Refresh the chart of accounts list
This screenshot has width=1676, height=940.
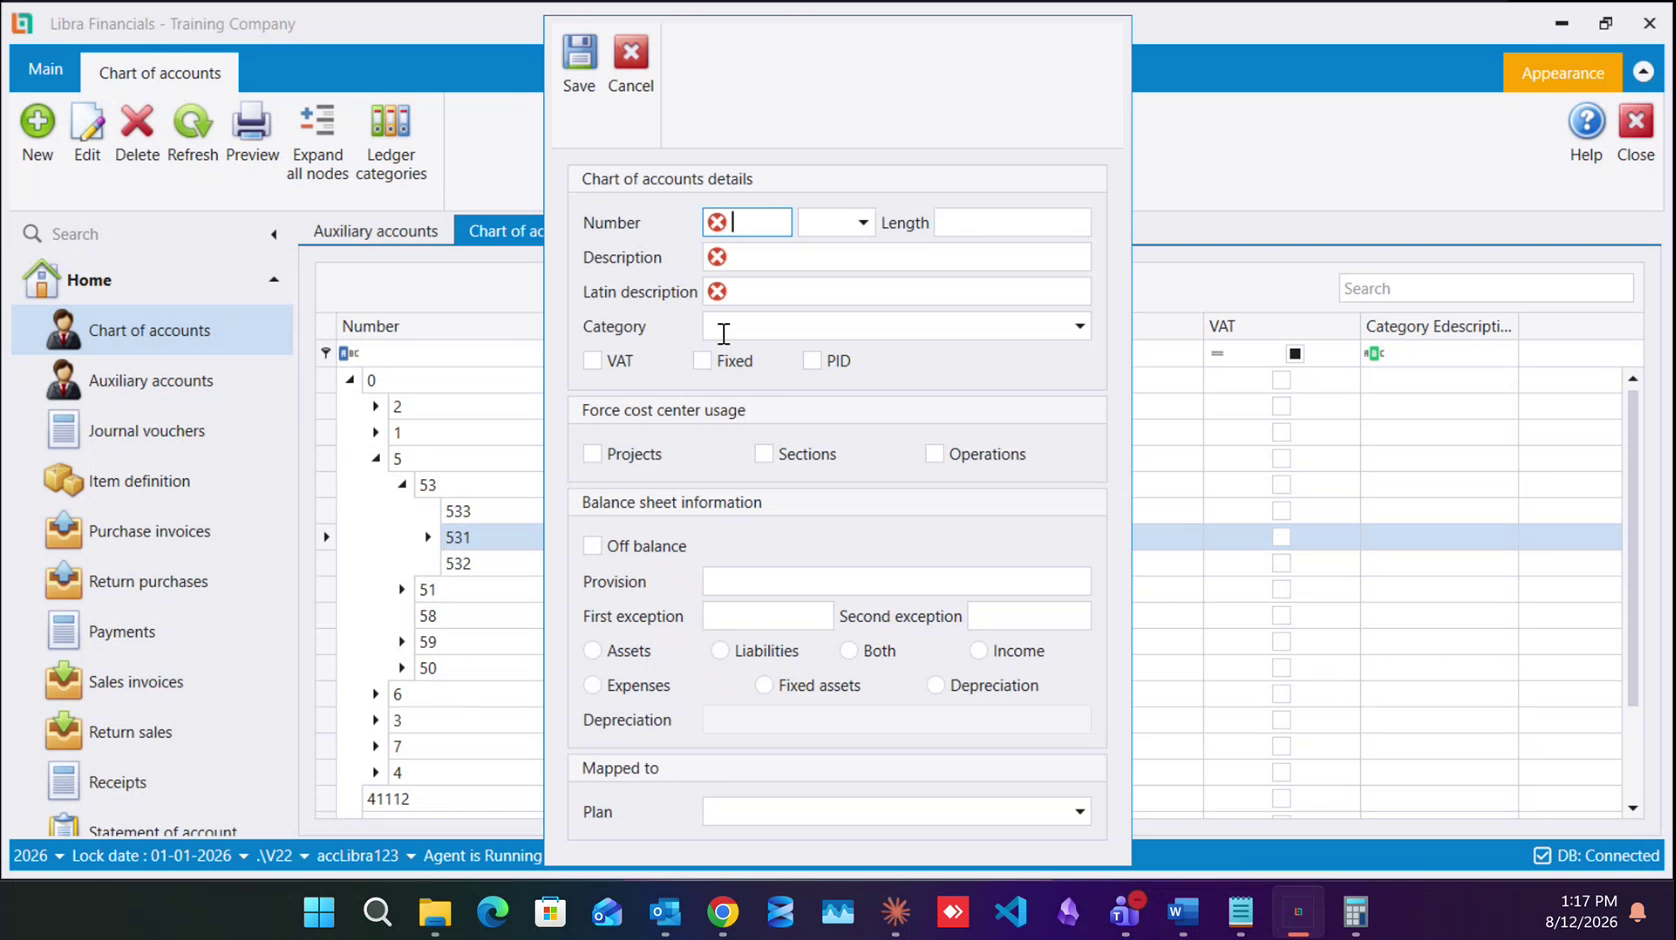[192, 133]
